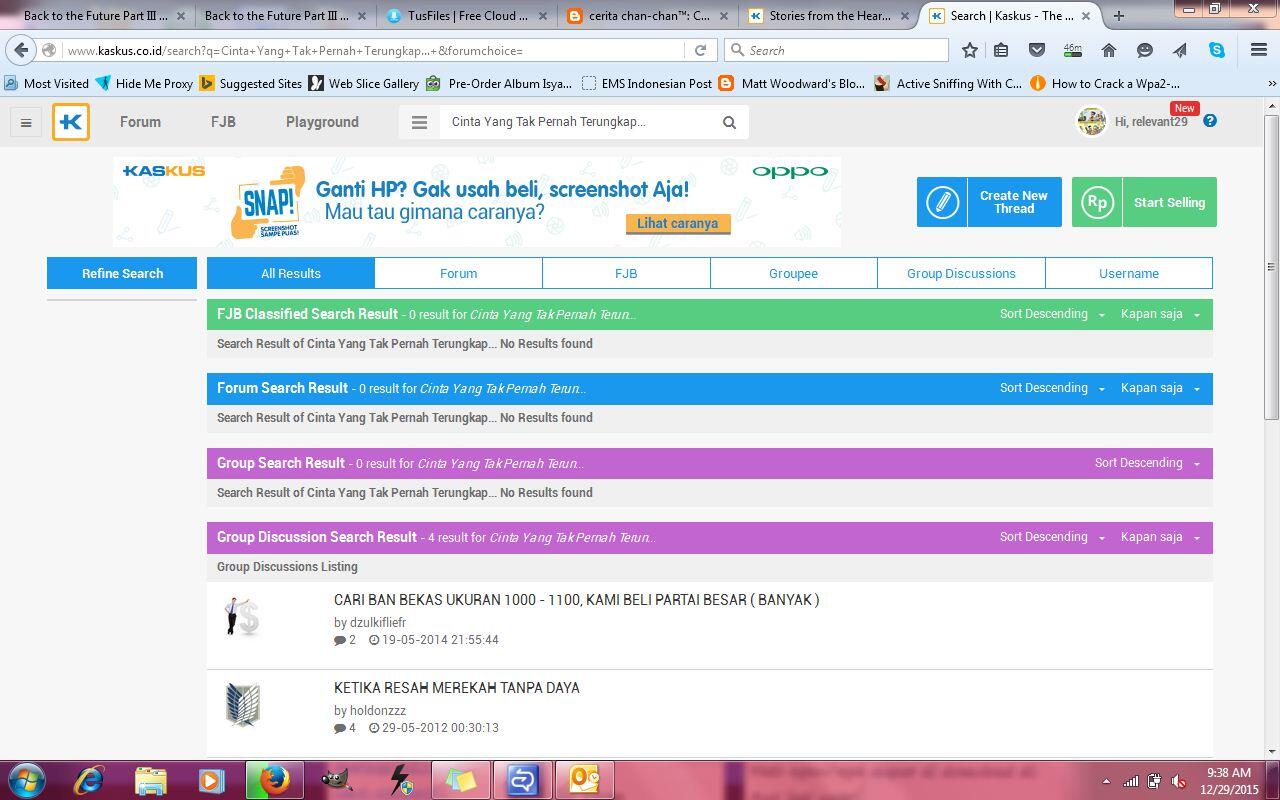This screenshot has width=1280, height=800.
Task: Open user dzulkifliefr profile link
Action: coord(378,622)
